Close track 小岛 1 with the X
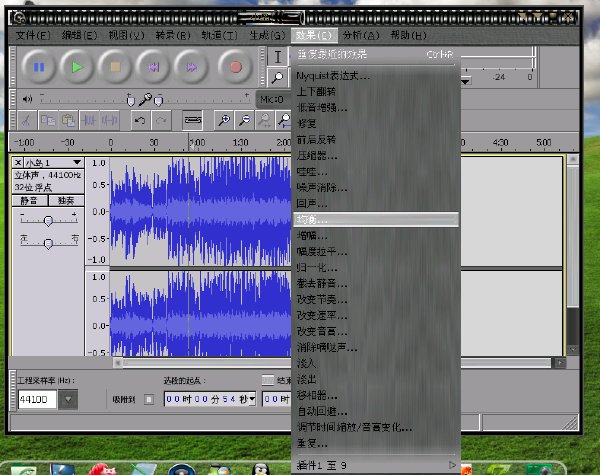600x475 pixels. [18, 163]
